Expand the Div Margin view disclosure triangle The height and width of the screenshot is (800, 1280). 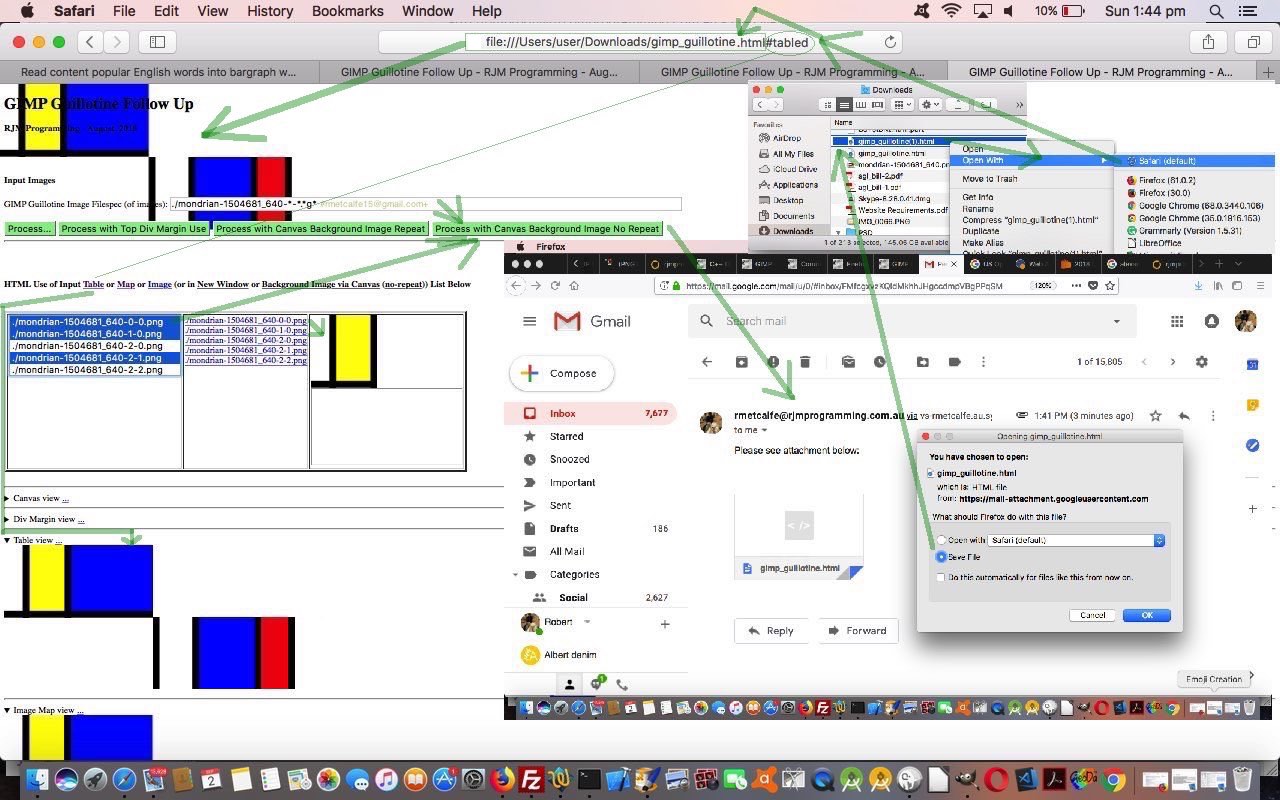(7, 519)
